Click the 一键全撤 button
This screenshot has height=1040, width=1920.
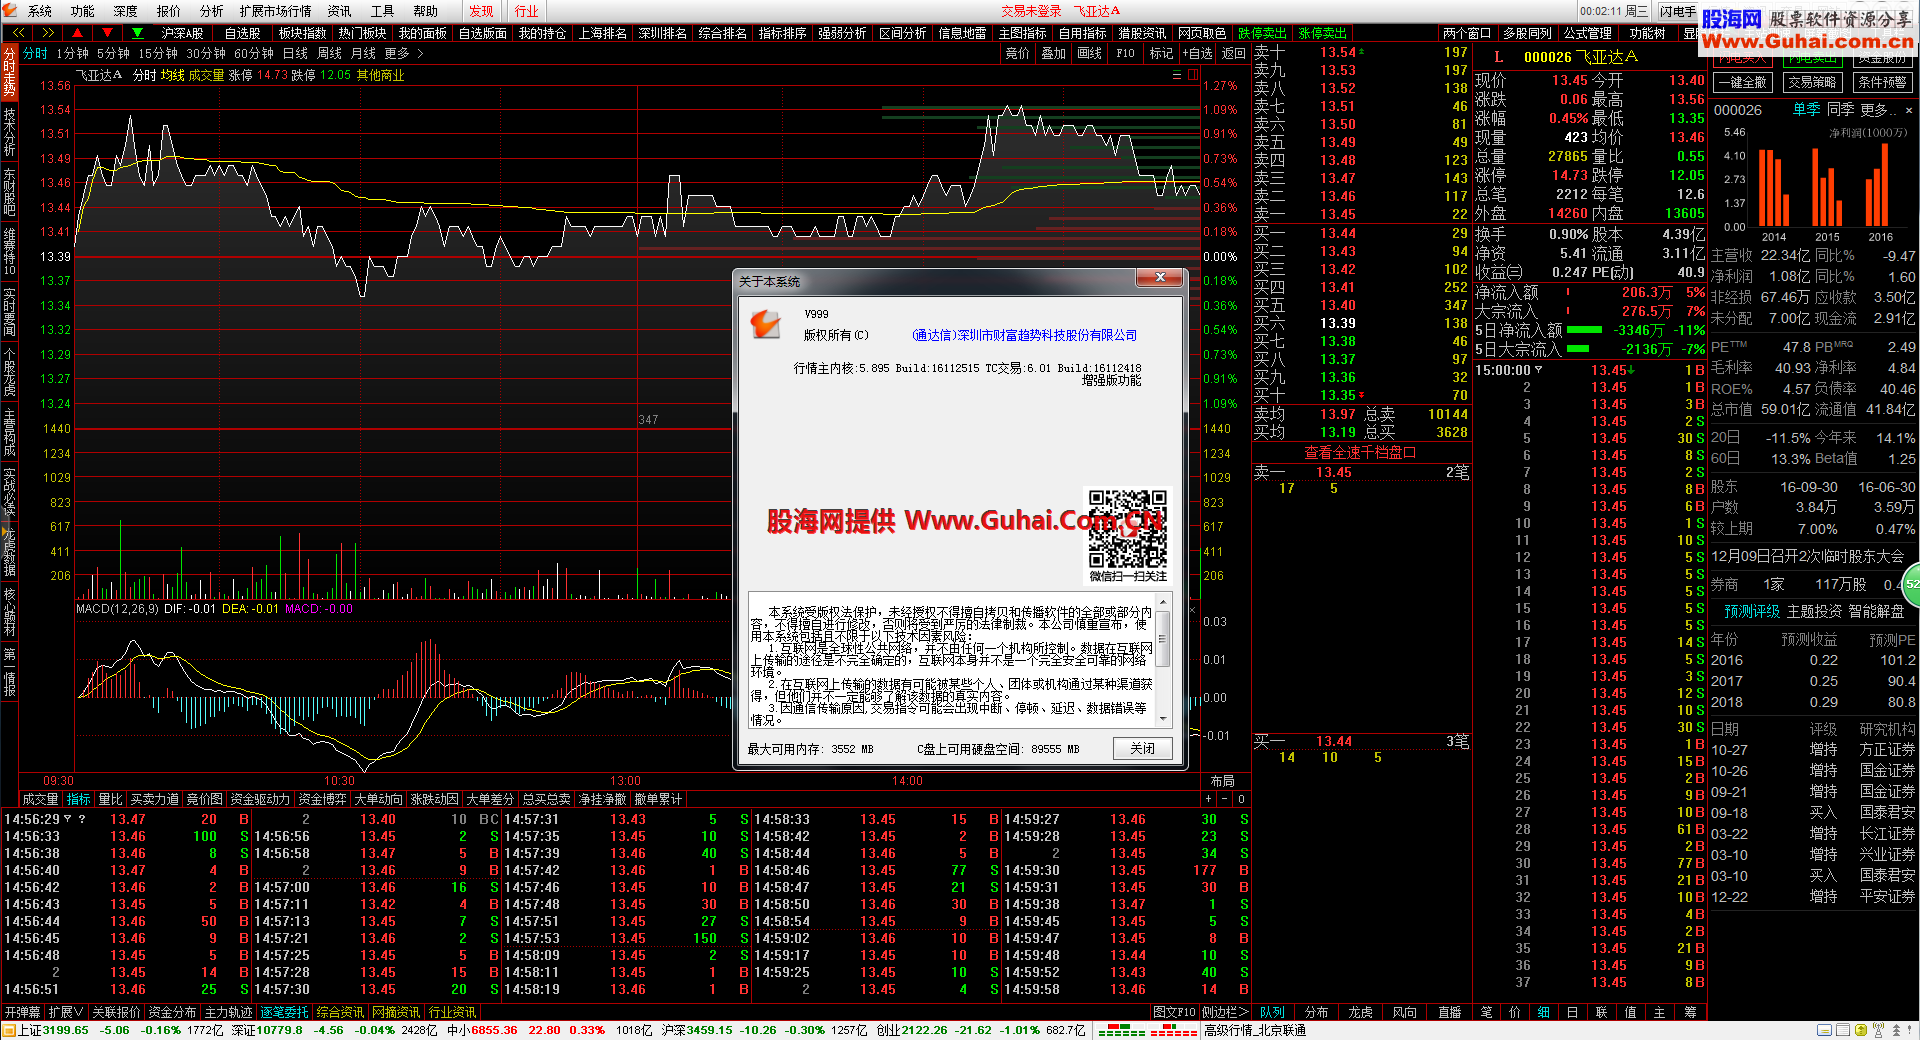(1742, 82)
